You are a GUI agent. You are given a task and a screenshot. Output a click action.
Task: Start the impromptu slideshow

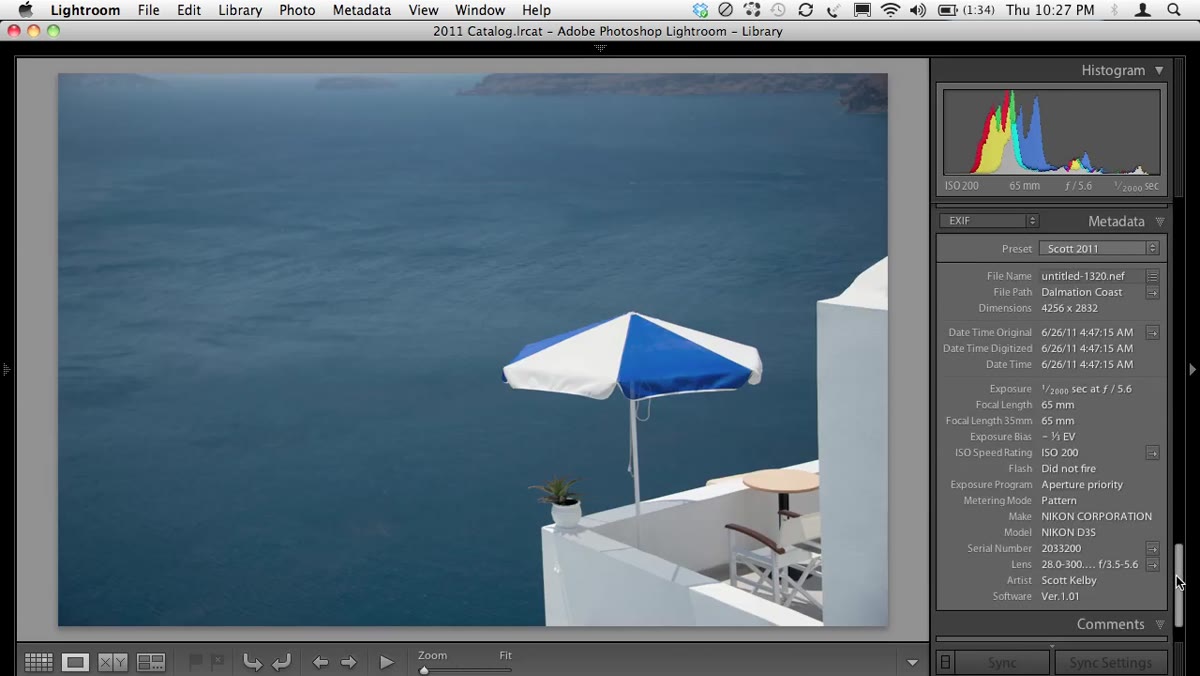[386, 662]
